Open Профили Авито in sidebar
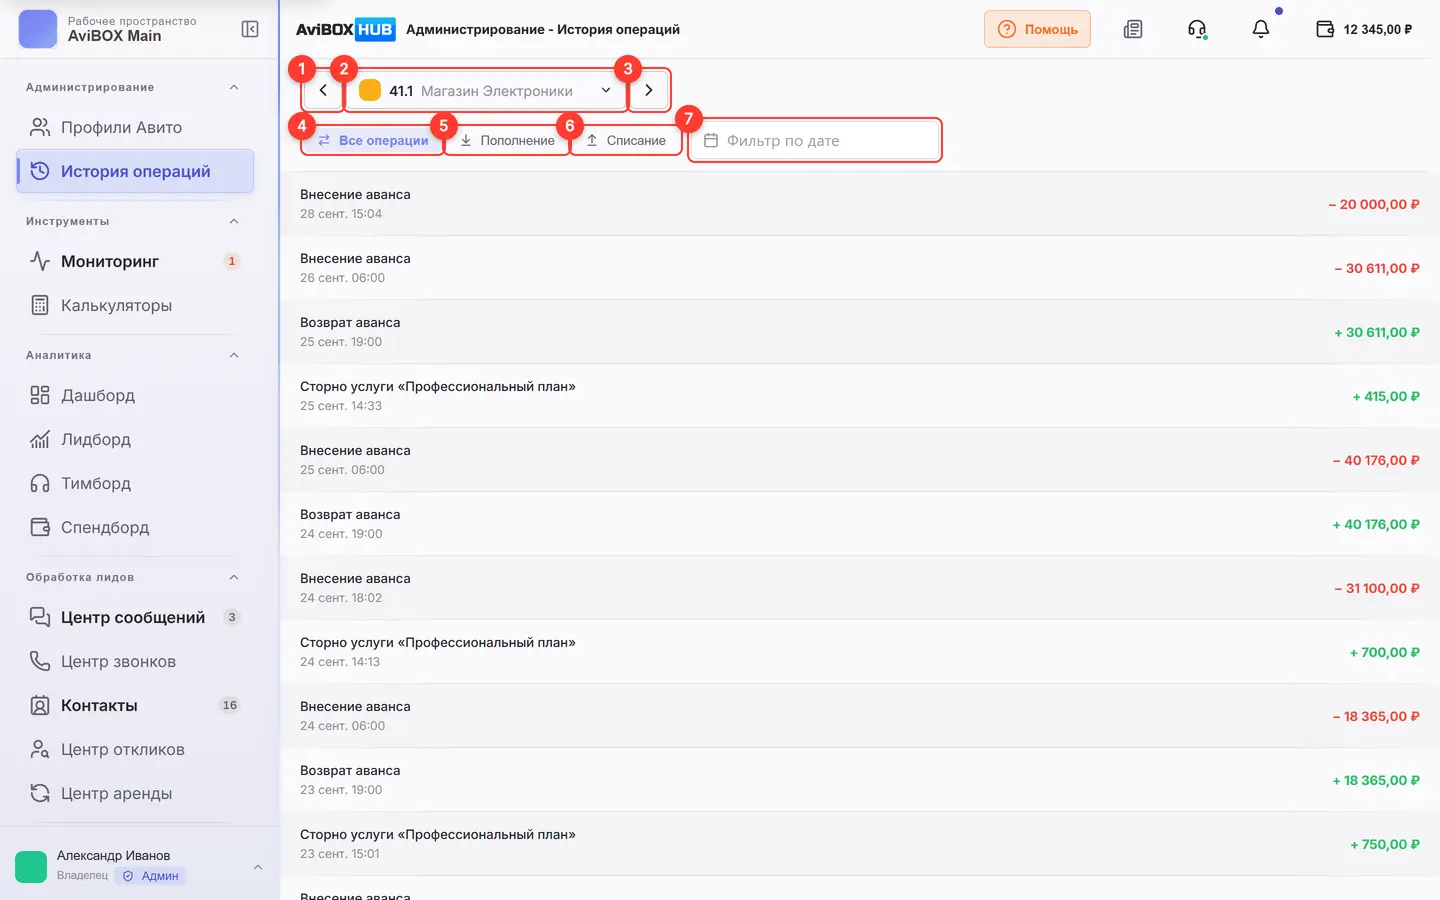 tap(135, 127)
